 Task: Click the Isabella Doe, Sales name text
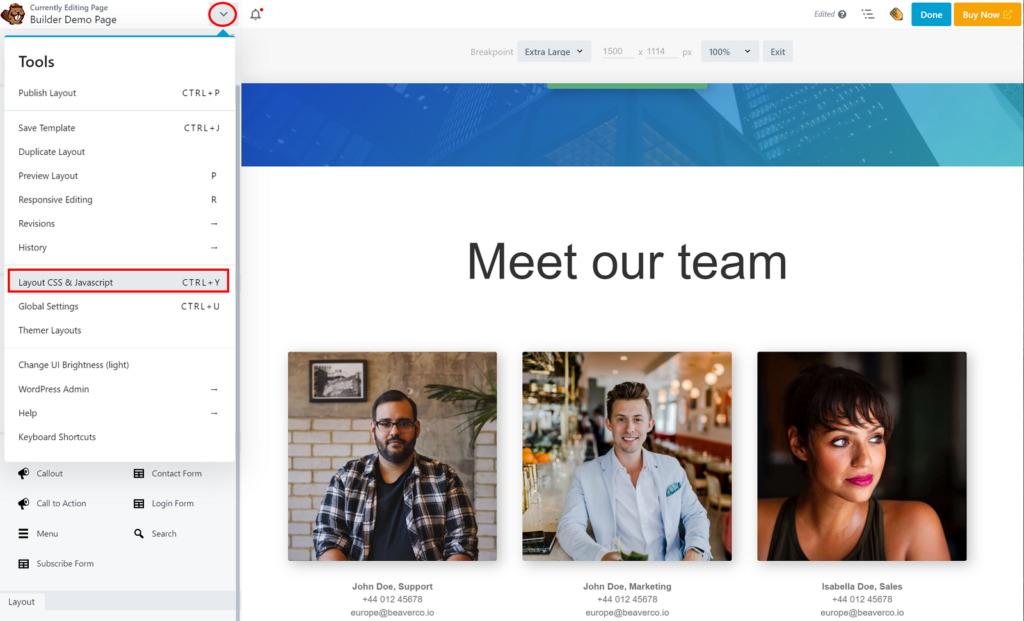(x=862, y=586)
